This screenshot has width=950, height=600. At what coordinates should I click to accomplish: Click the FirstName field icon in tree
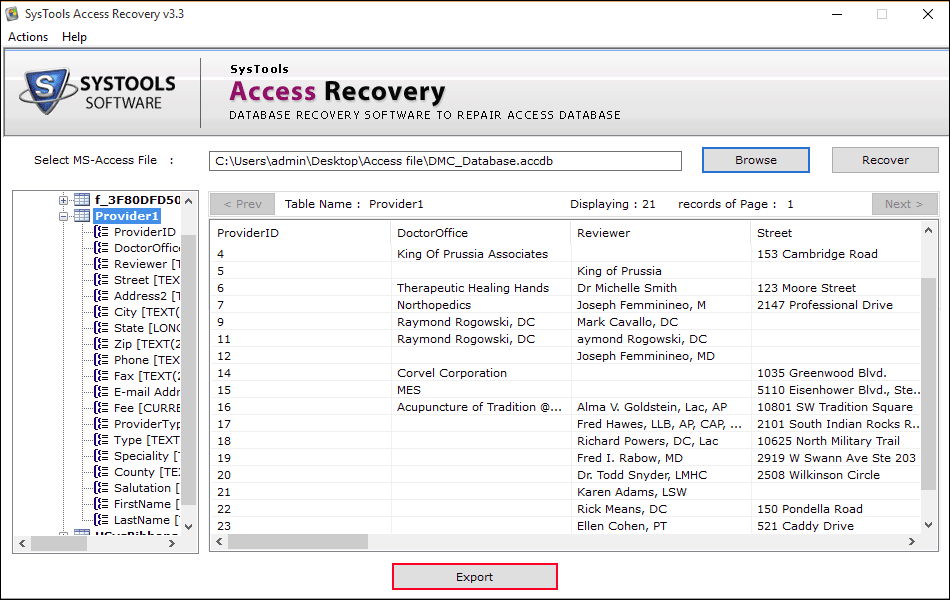coord(101,504)
